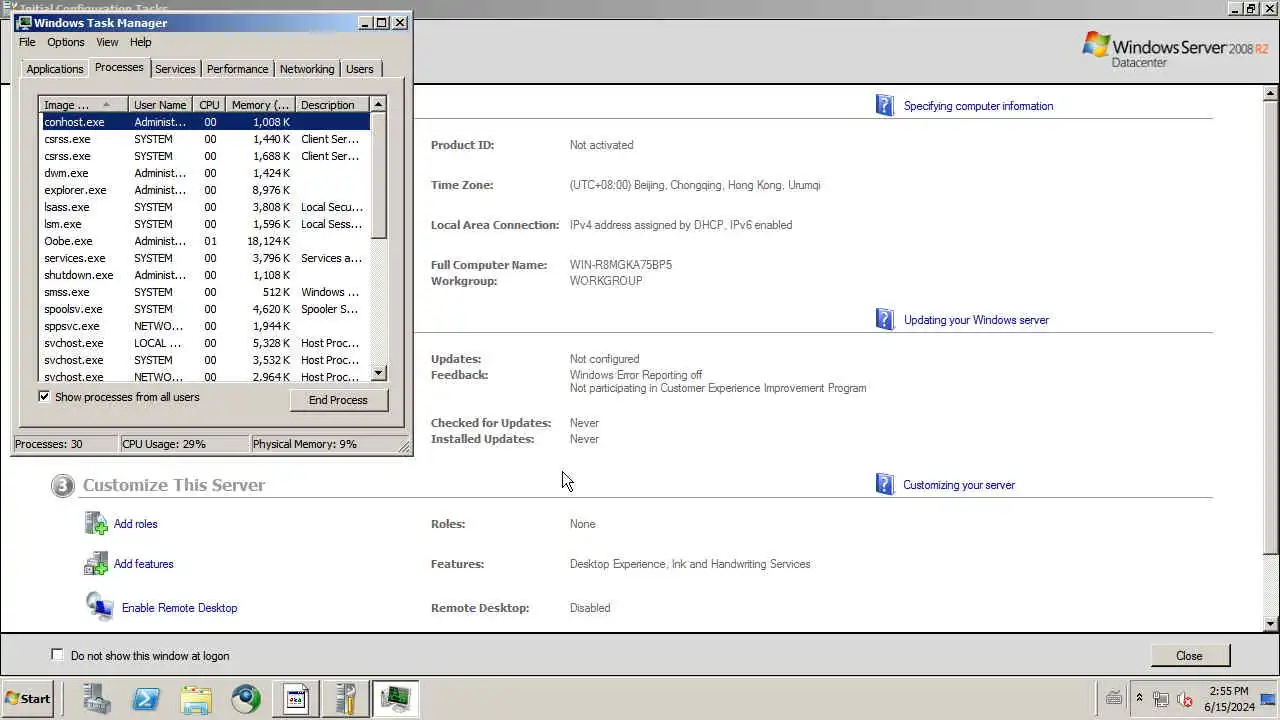Select the Oobe.exe process row
The height and width of the screenshot is (720, 1280).
pyautogui.click(x=205, y=241)
